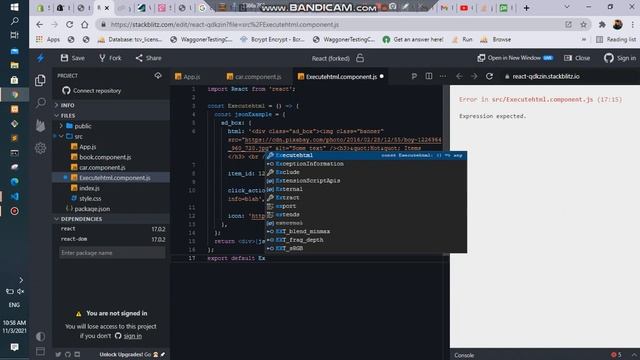The image size is (640, 360).
Task: Focus the Enter package name field
Action: click(112, 253)
